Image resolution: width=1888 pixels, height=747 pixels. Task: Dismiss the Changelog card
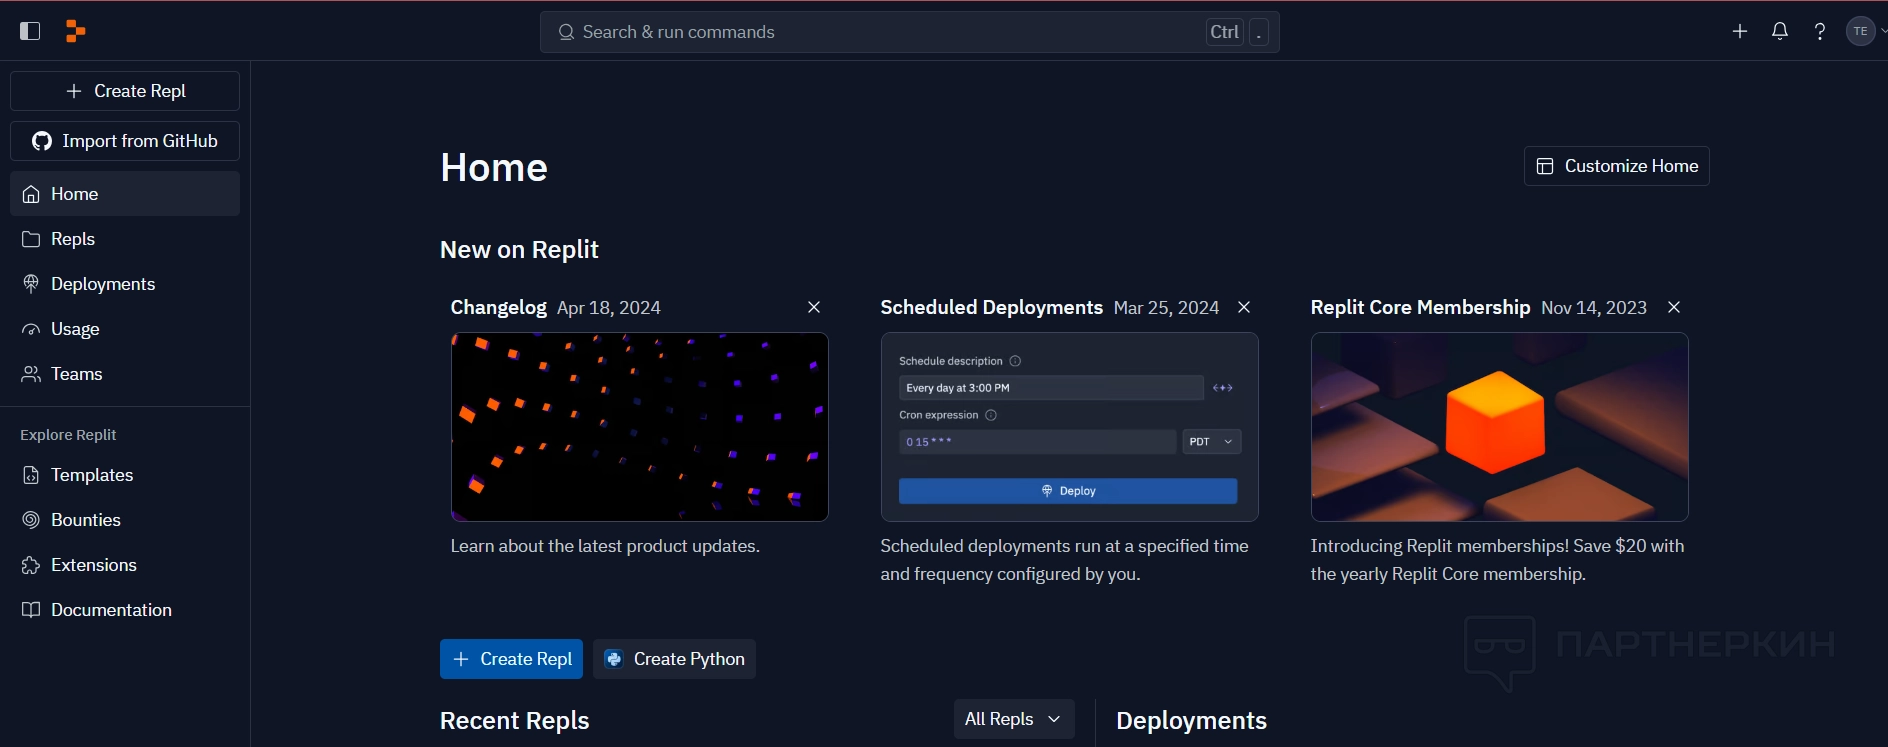pos(813,307)
